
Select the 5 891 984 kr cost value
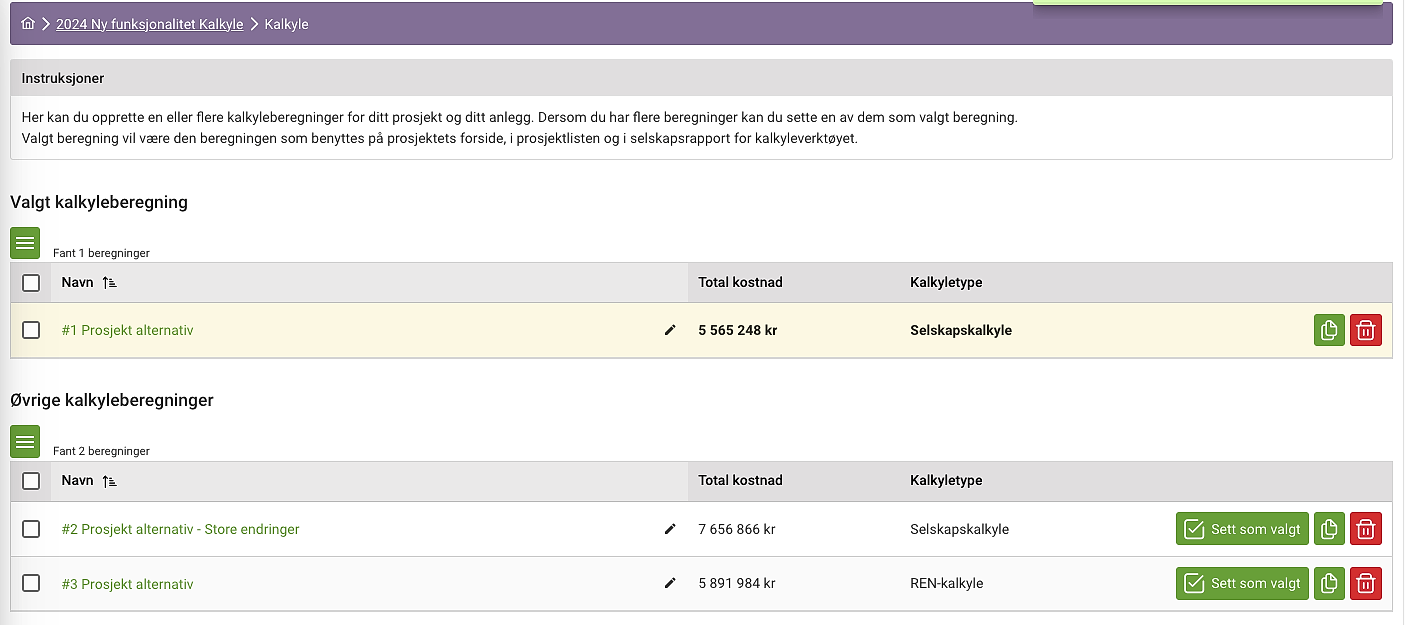point(737,583)
